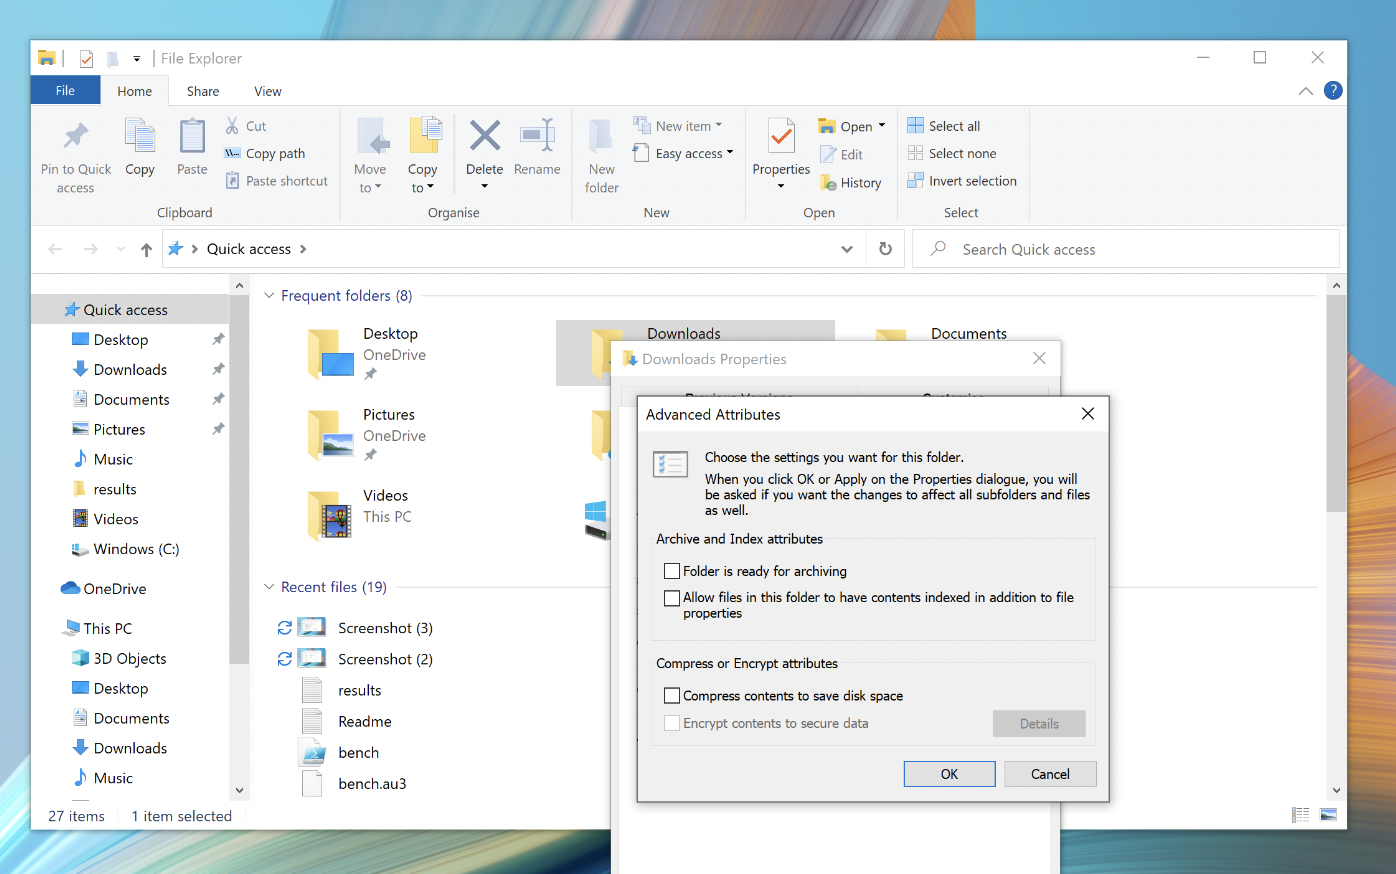1396x874 pixels.
Task: Enable Folder is ready for archiving
Action: (671, 570)
